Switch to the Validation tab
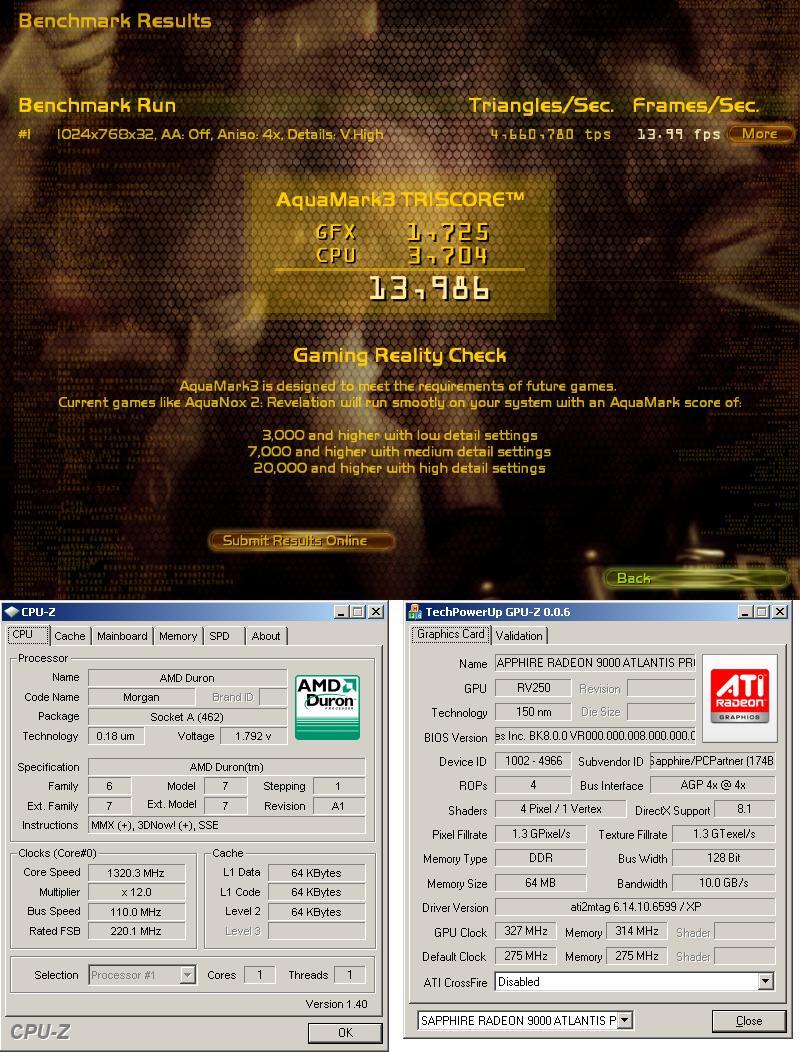Image resolution: width=800 pixels, height=1052 pixels. pyautogui.click(x=519, y=635)
